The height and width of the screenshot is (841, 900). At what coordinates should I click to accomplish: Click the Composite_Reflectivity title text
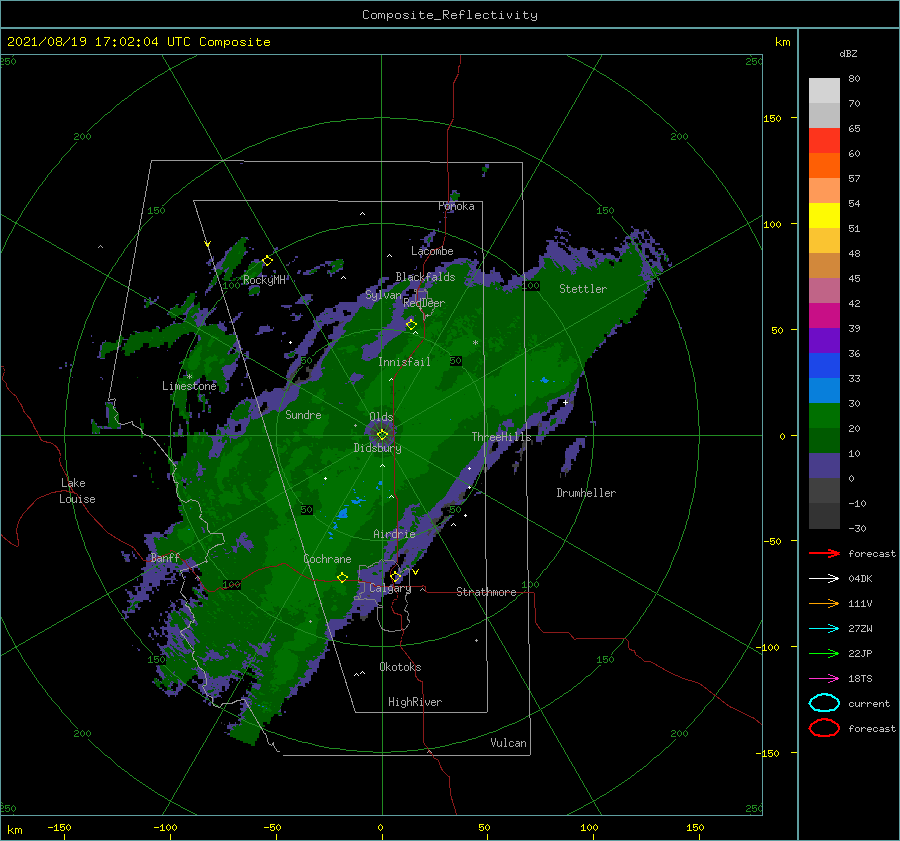[x=450, y=15]
